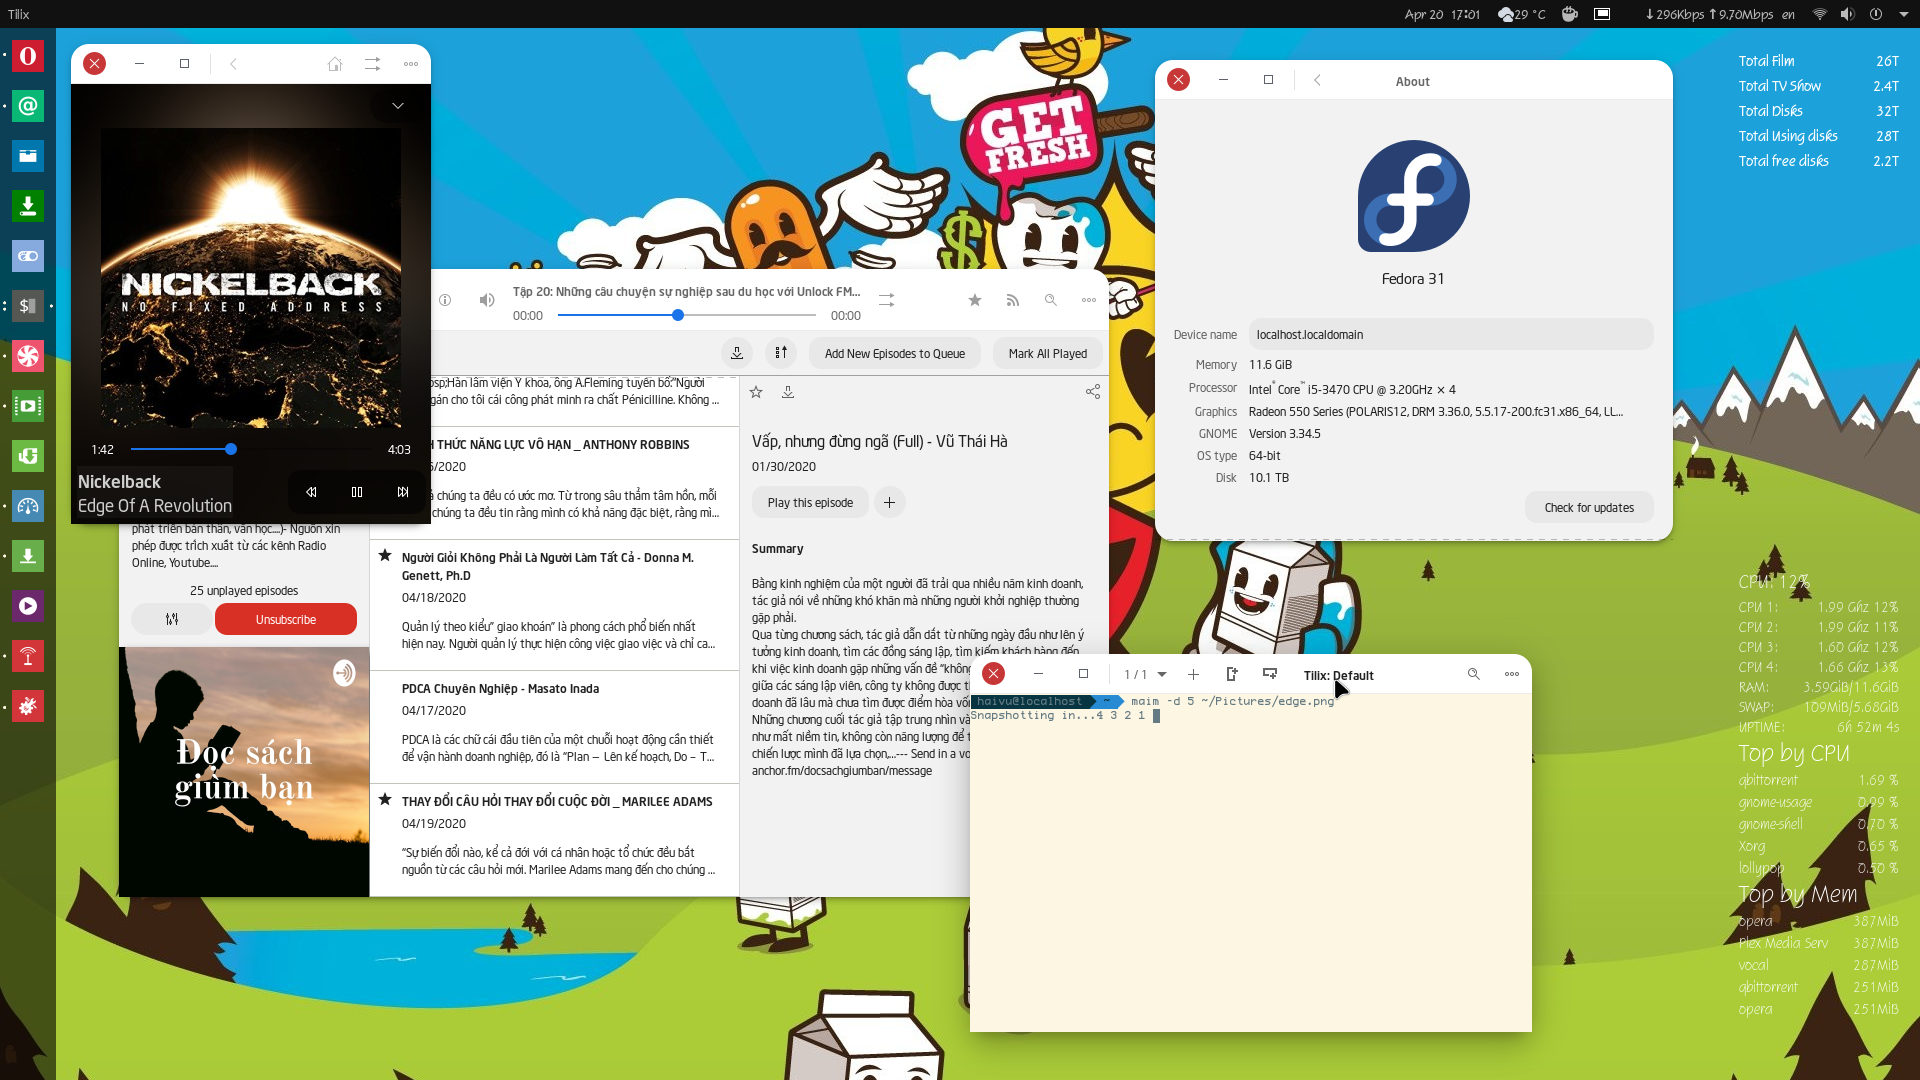Show info icon in podcast player header
The image size is (1920, 1080).
445,300
